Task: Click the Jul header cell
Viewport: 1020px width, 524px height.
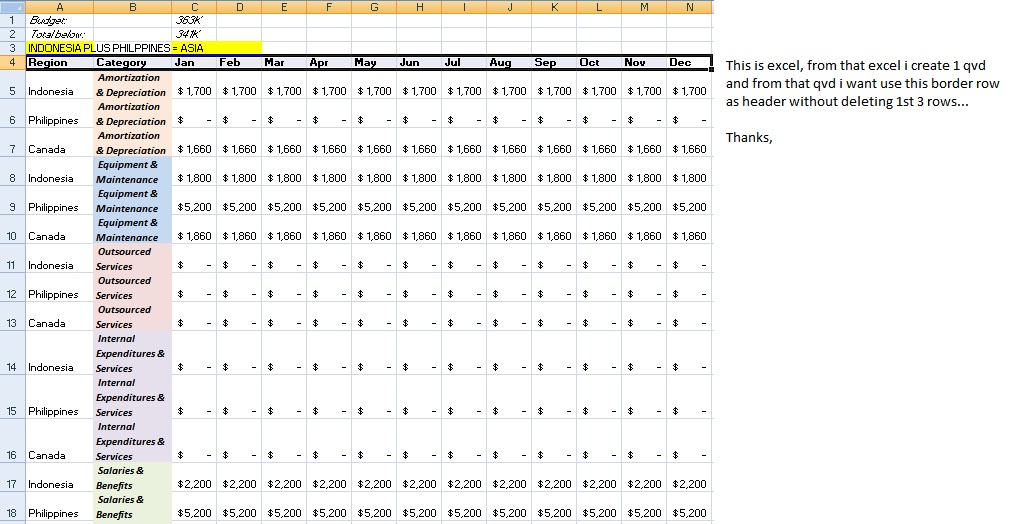Action: click(x=464, y=62)
